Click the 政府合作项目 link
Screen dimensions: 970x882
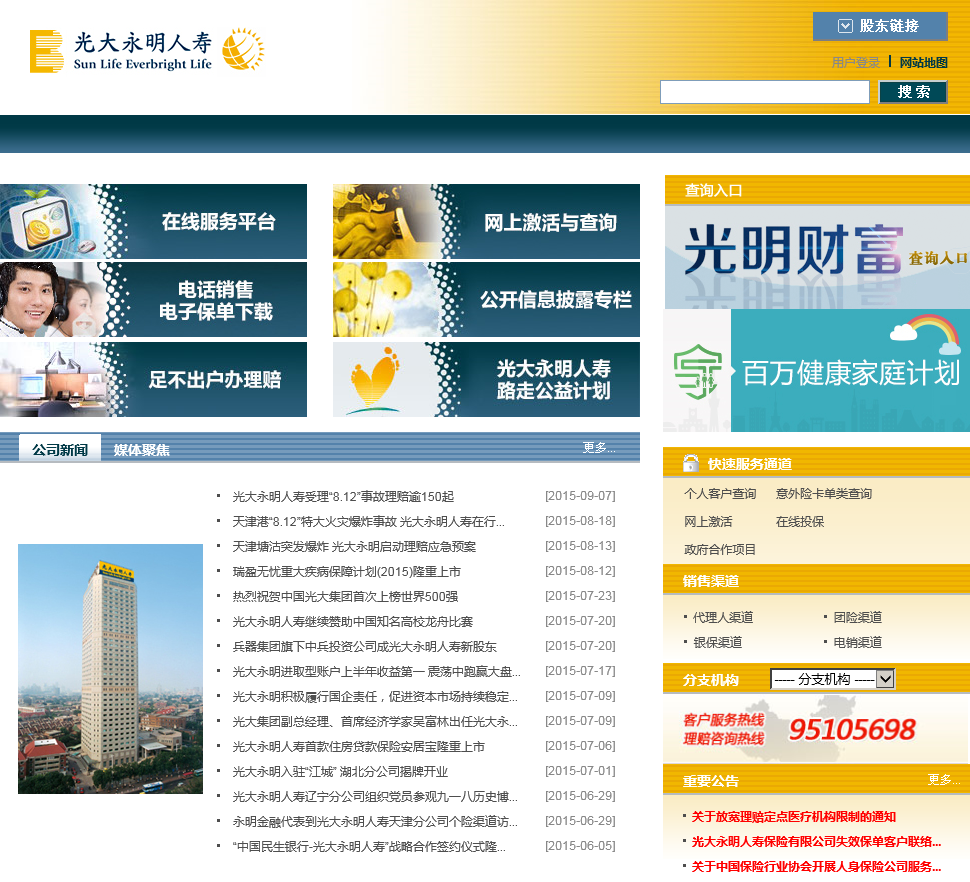720,549
